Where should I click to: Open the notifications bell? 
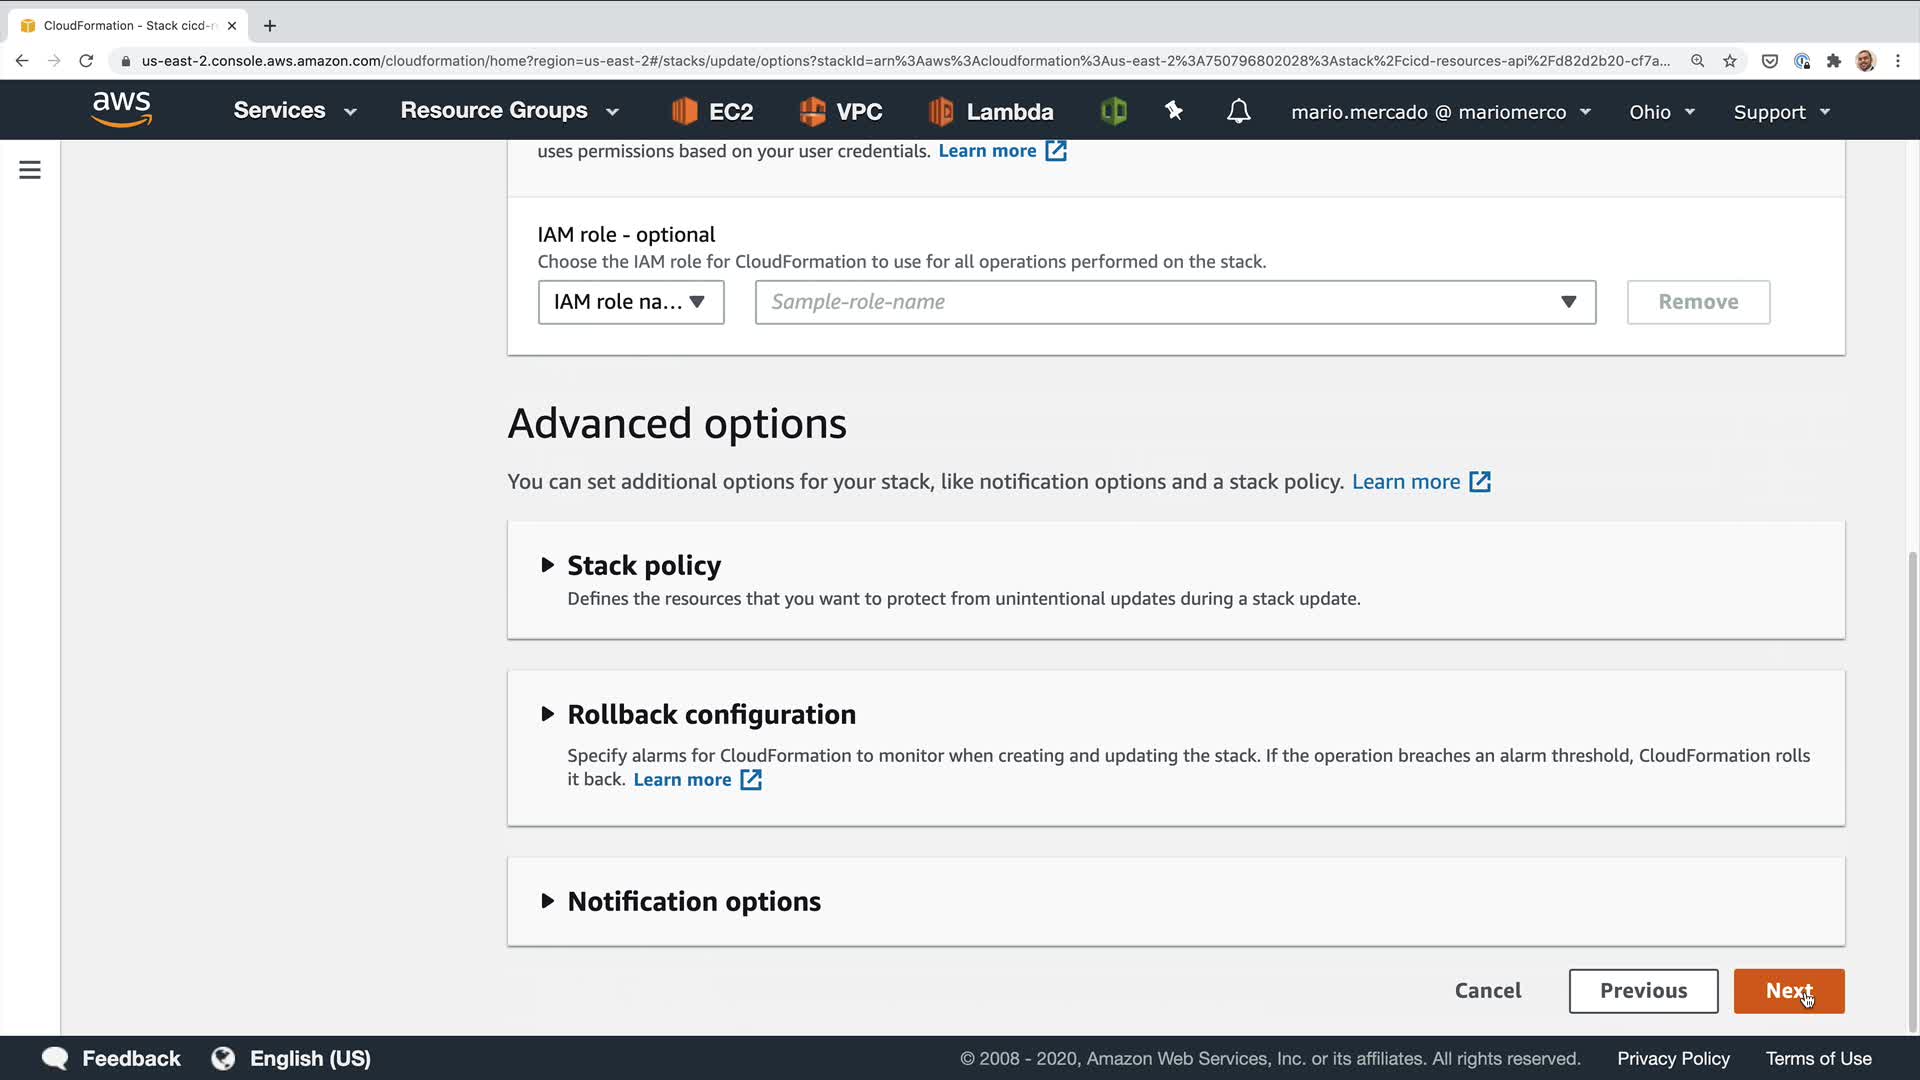(1238, 111)
